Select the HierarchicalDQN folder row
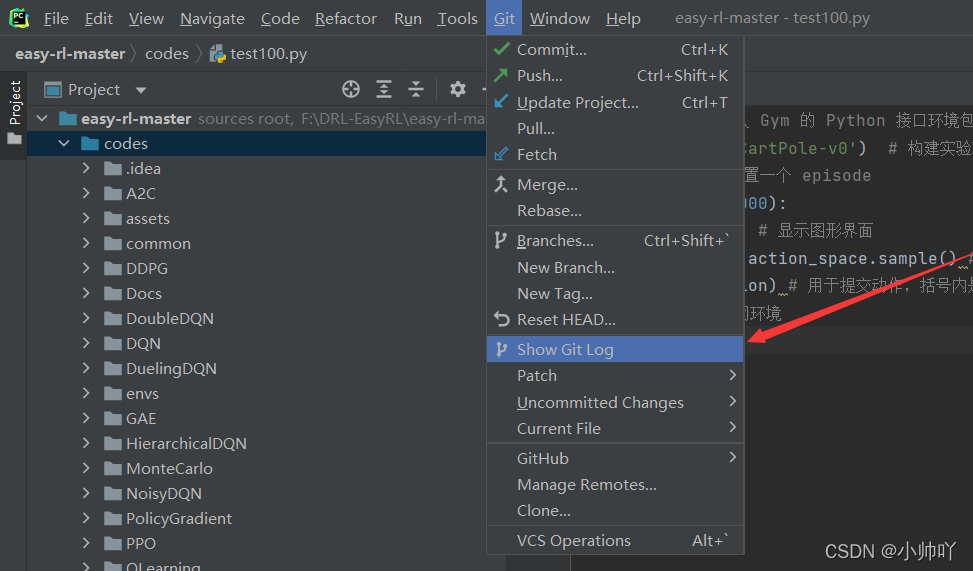This screenshot has height=571, width=973. coord(256,443)
